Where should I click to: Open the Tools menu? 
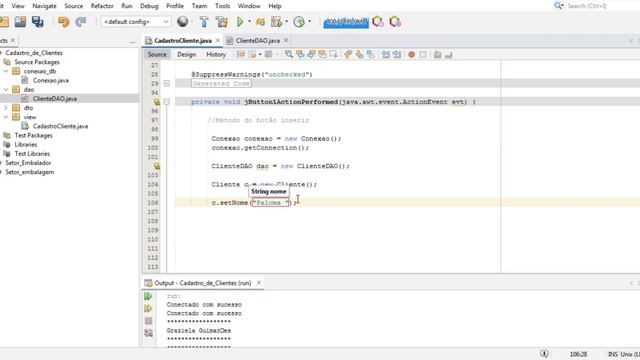tap(222, 6)
